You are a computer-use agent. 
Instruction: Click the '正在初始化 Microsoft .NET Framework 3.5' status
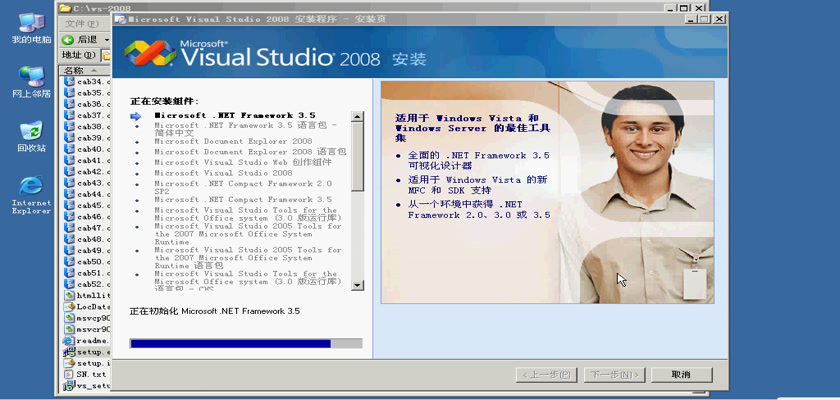(x=215, y=311)
